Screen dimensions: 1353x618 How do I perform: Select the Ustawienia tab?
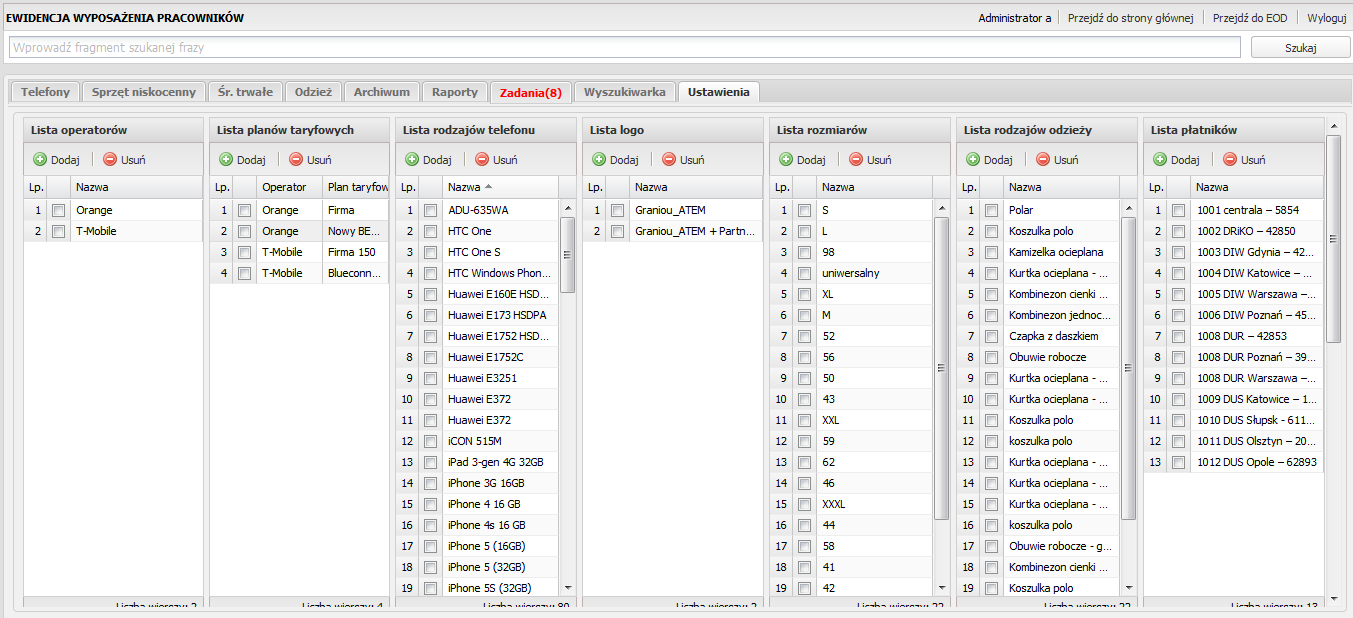click(718, 92)
